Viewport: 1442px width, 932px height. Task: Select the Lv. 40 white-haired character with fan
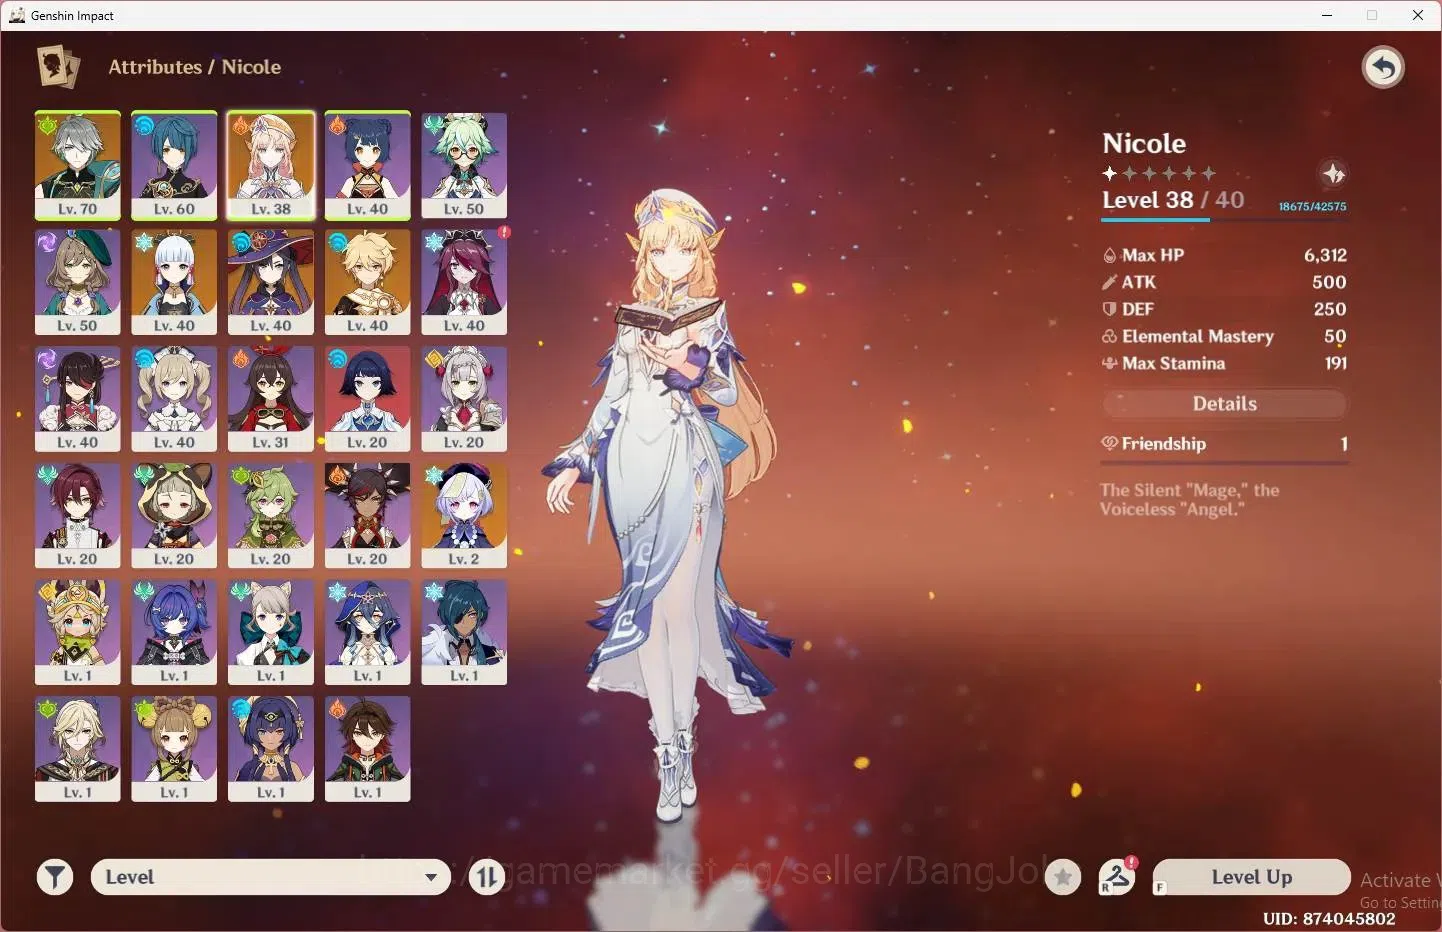pos(174,282)
